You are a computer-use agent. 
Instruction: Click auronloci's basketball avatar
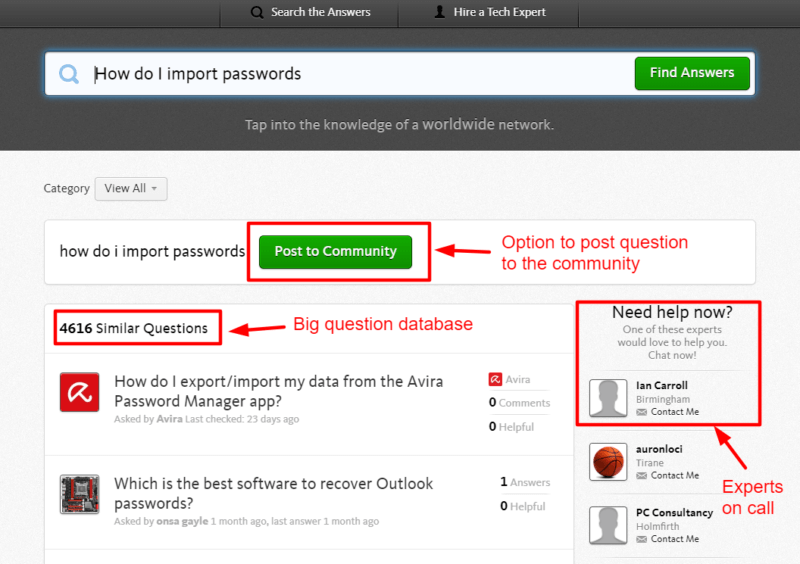pos(608,462)
